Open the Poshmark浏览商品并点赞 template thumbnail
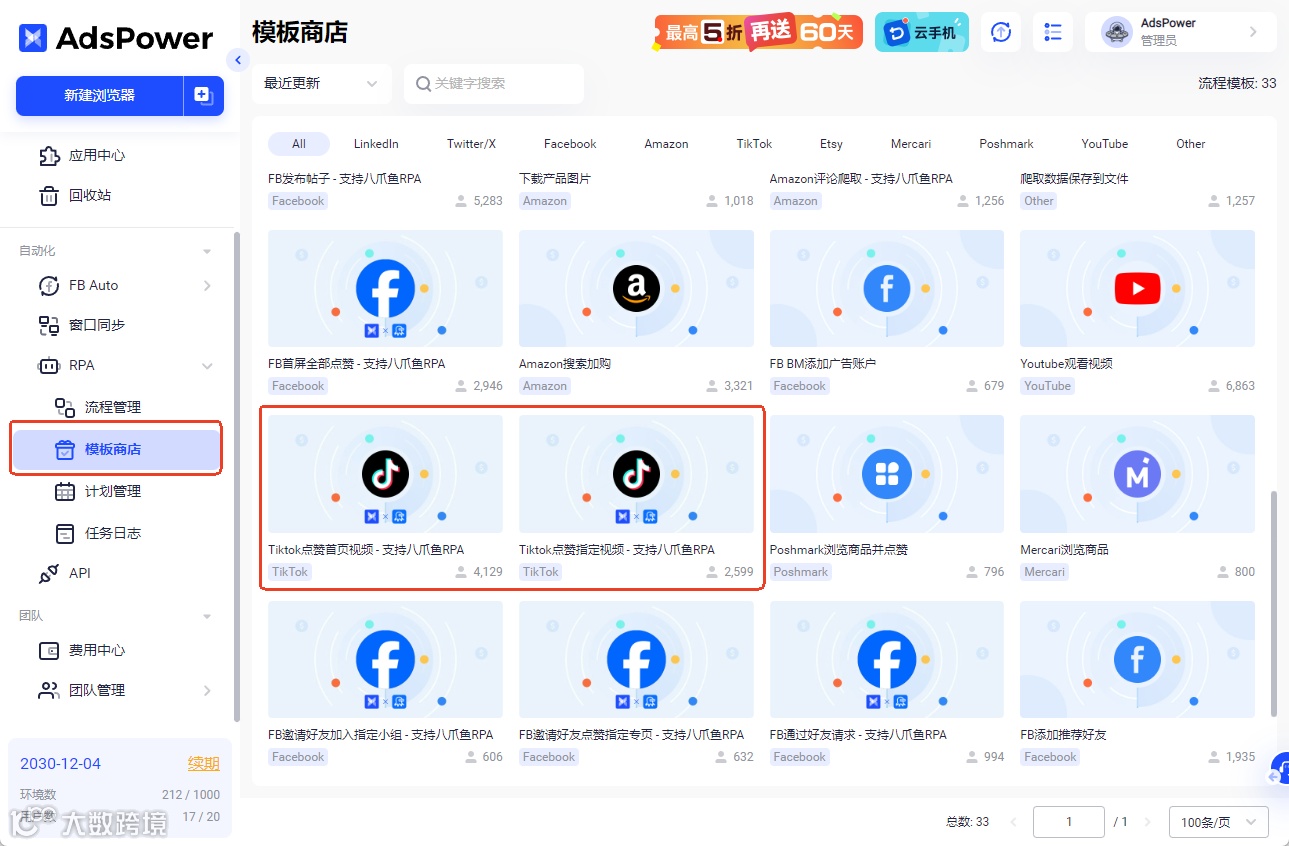Image resolution: width=1289 pixels, height=846 pixels. 887,474
